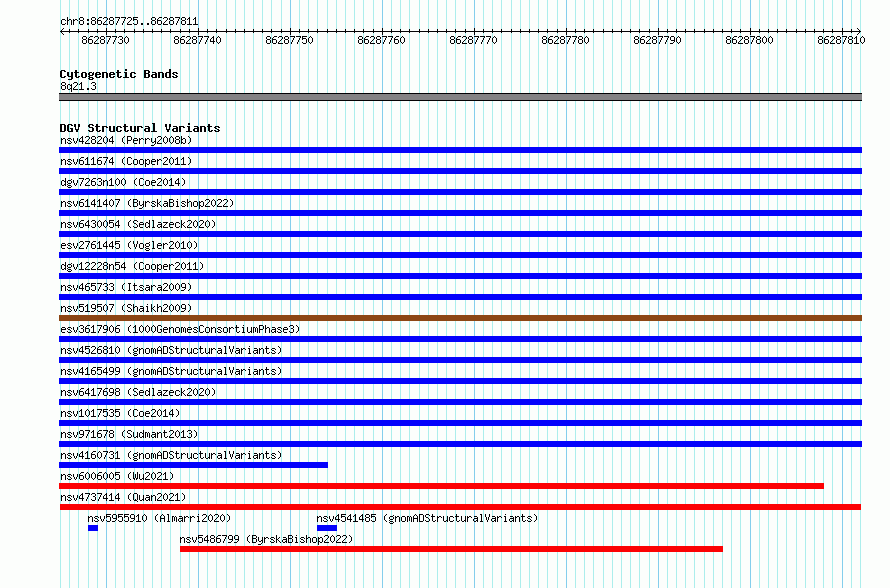Click the small blue nsv4541485 feature block
This screenshot has height=588, width=890.
click(x=327, y=528)
